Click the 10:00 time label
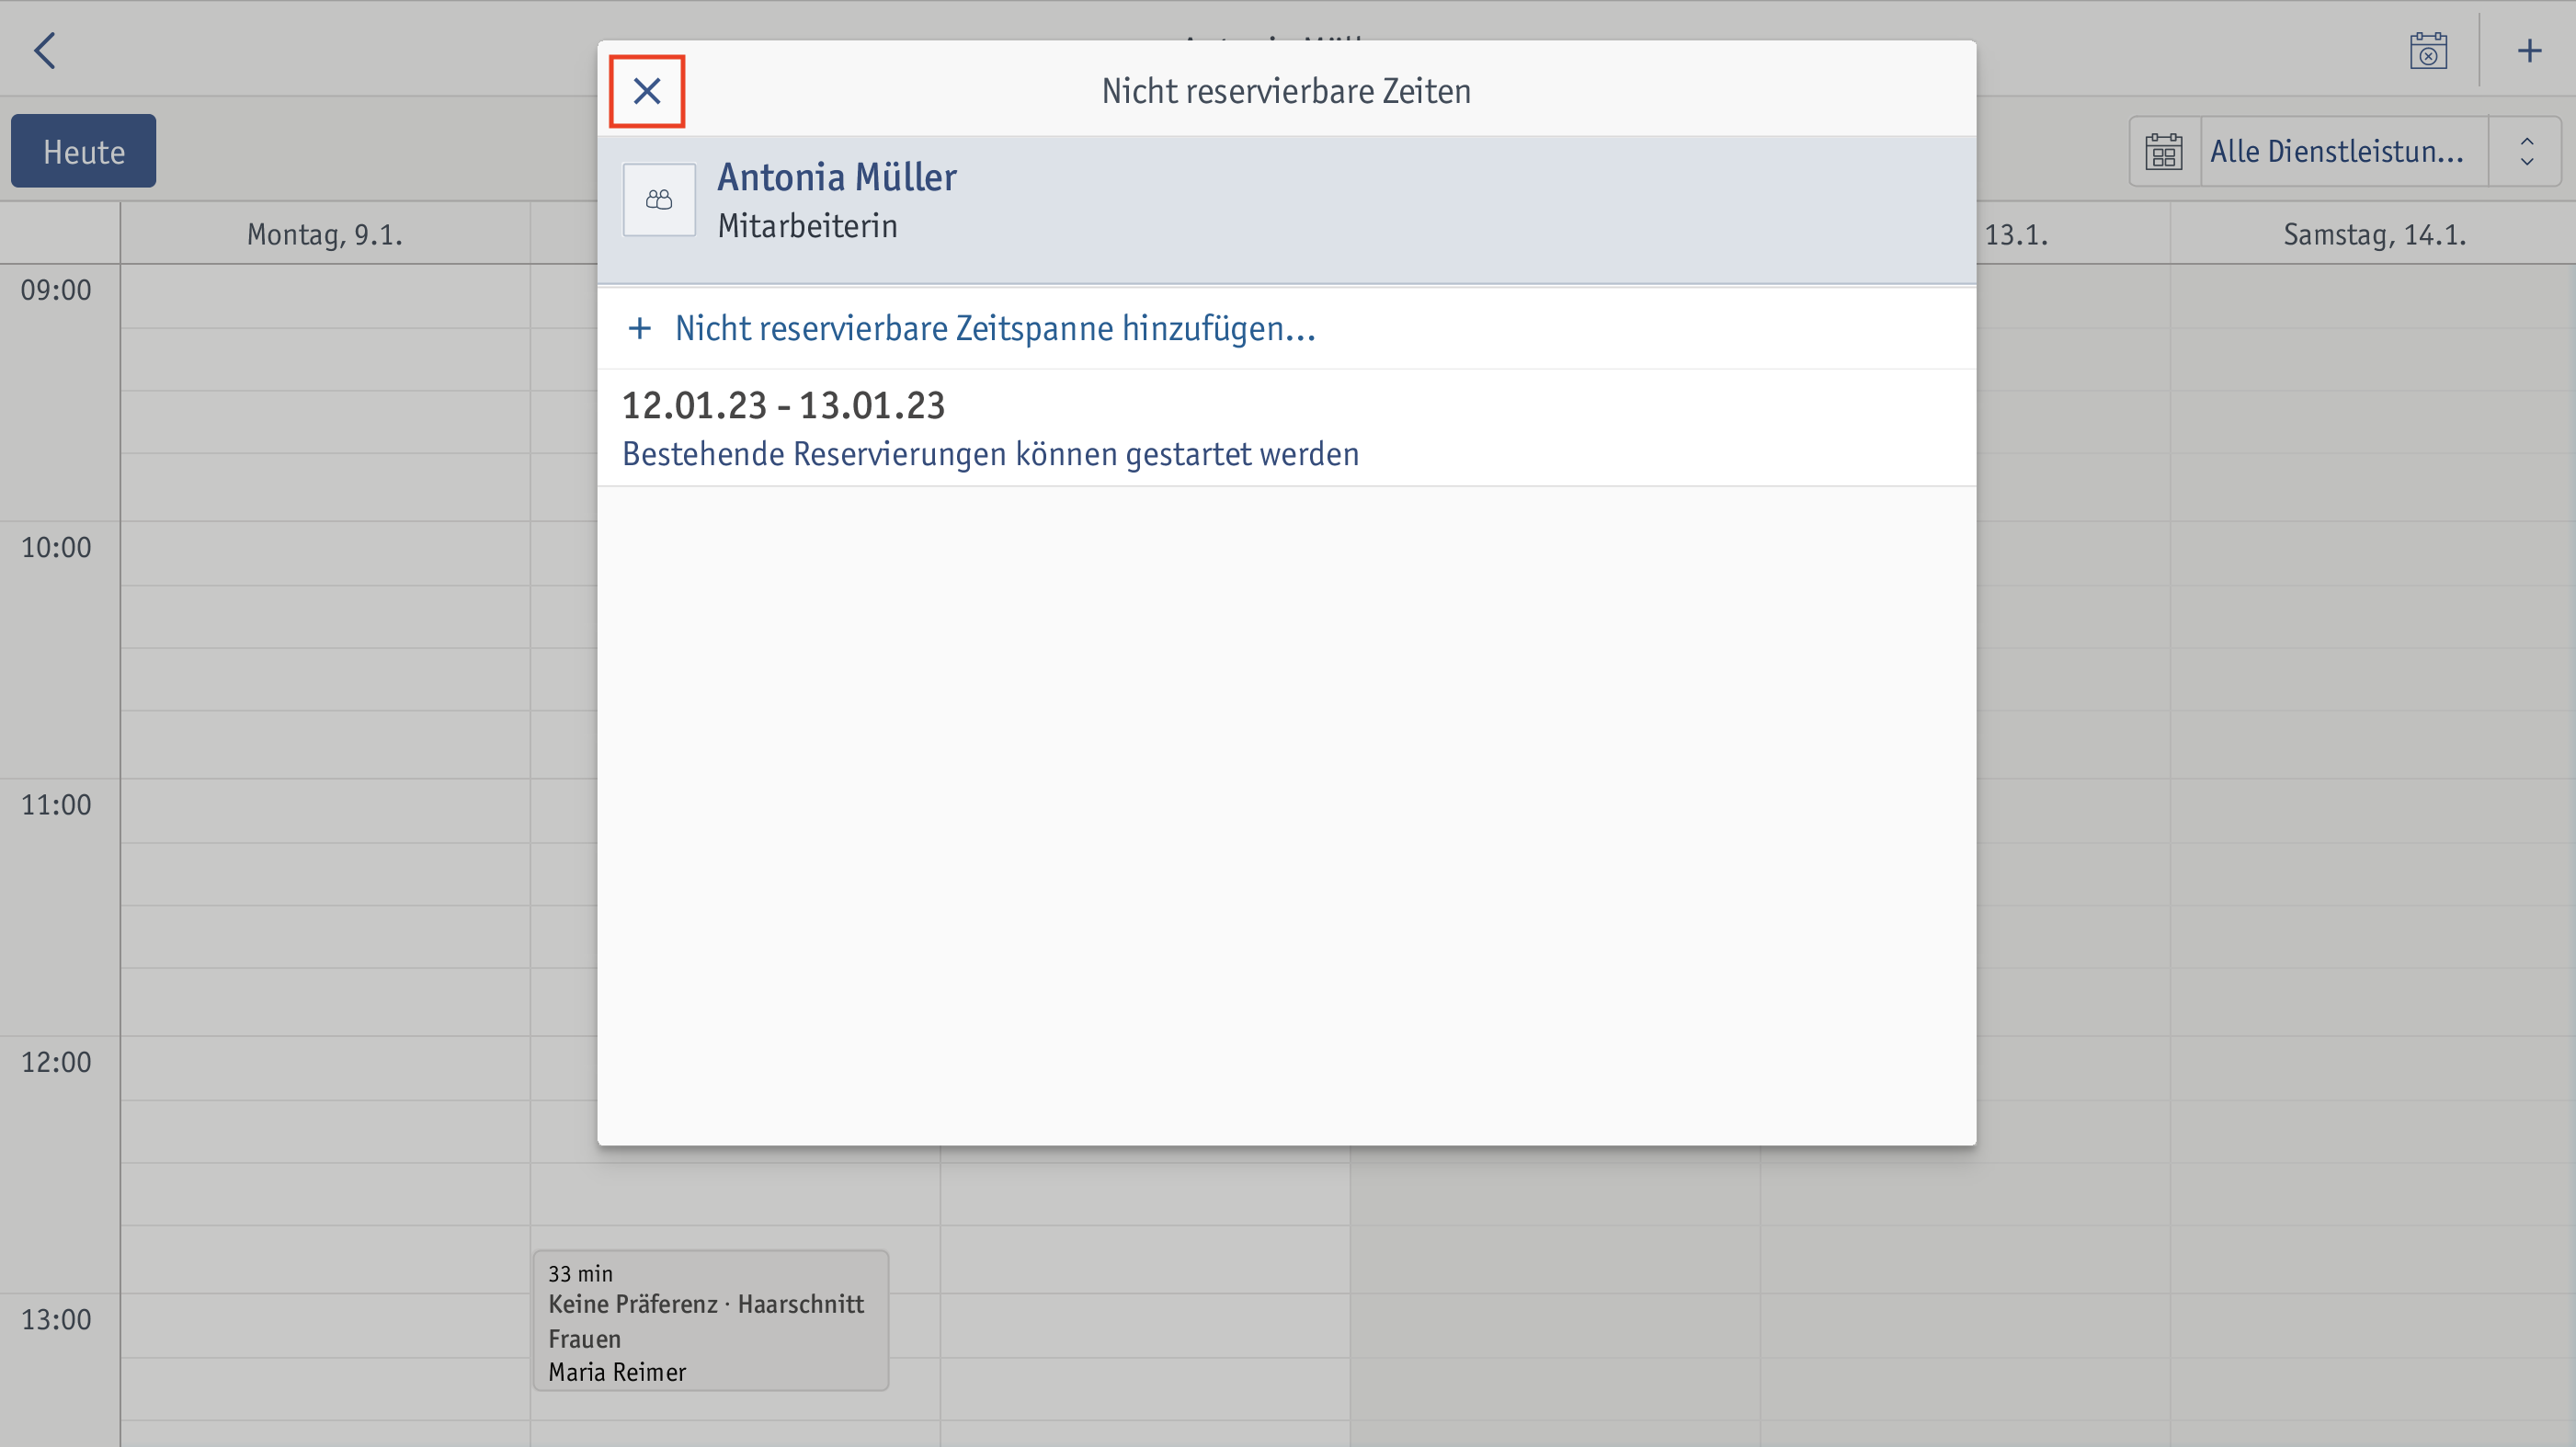Viewport: 2576px width, 1447px height. (x=56, y=547)
